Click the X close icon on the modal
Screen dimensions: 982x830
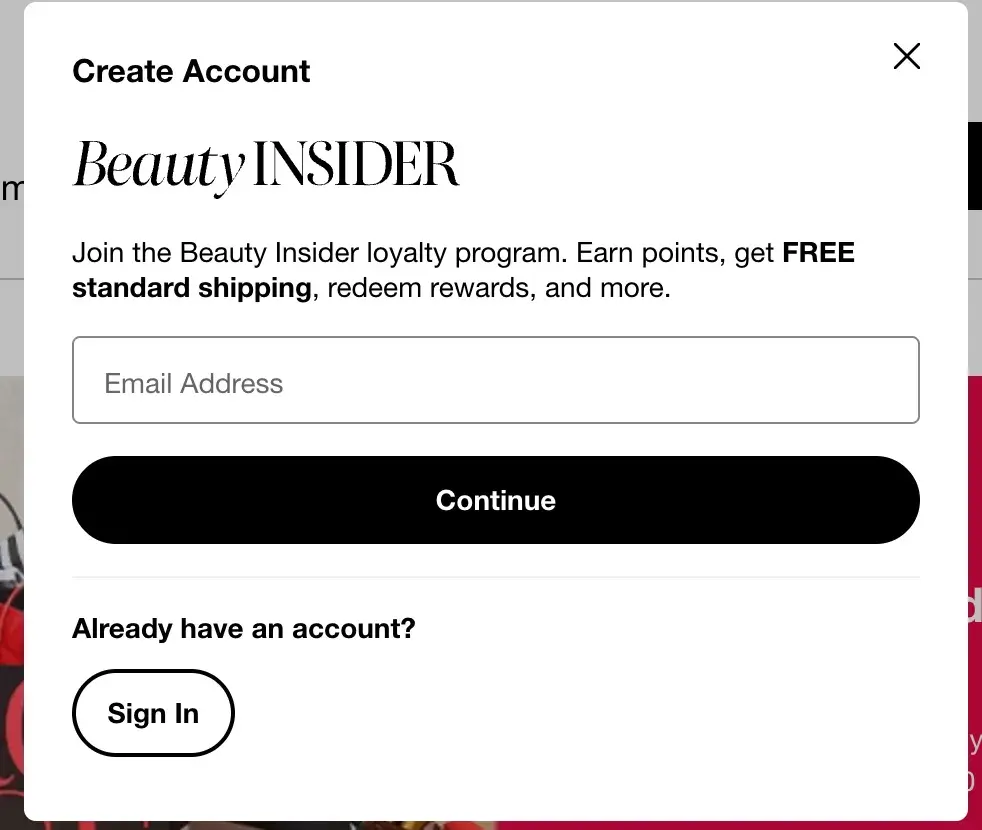pyautogui.click(x=906, y=57)
